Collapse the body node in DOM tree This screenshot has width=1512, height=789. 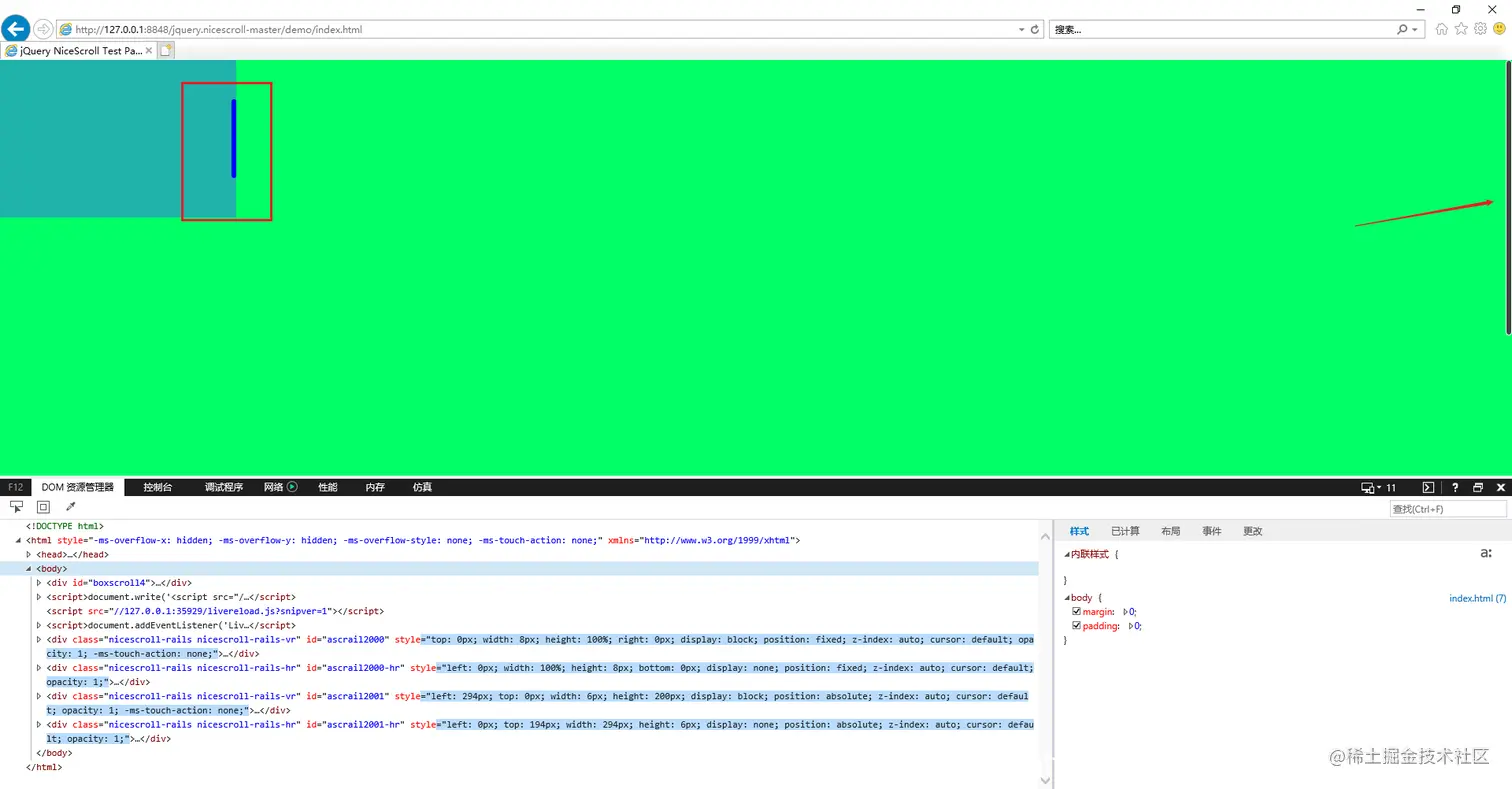(29, 568)
